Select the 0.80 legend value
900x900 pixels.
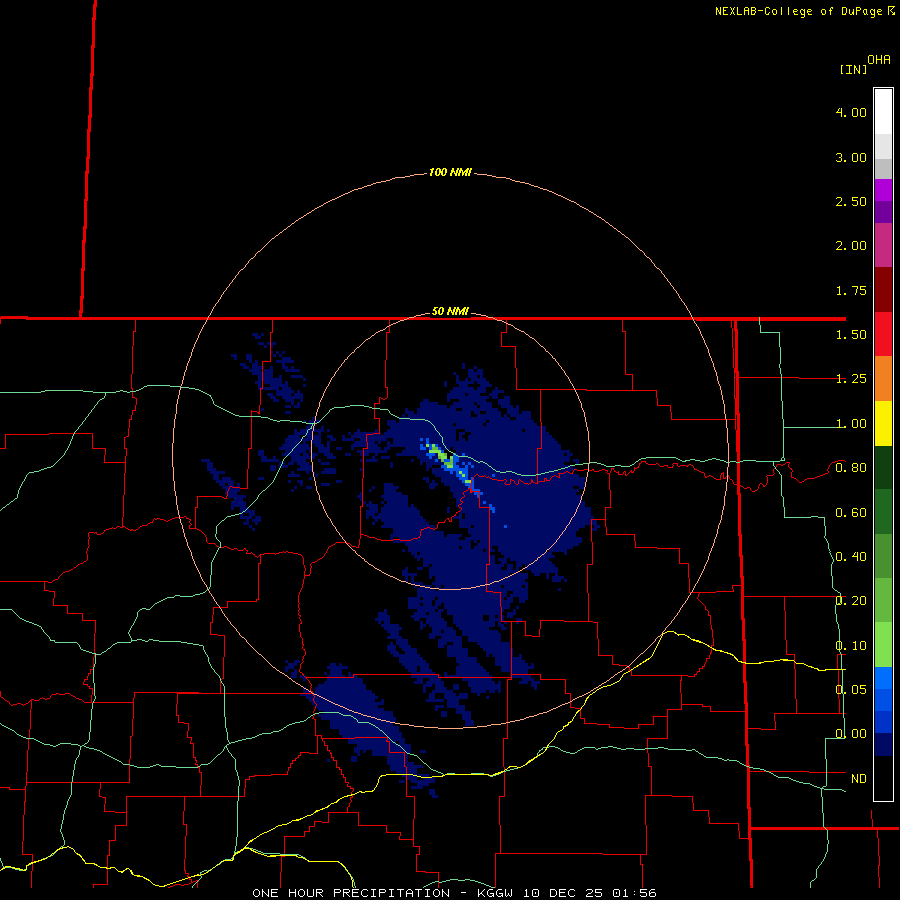(x=851, y=468)
